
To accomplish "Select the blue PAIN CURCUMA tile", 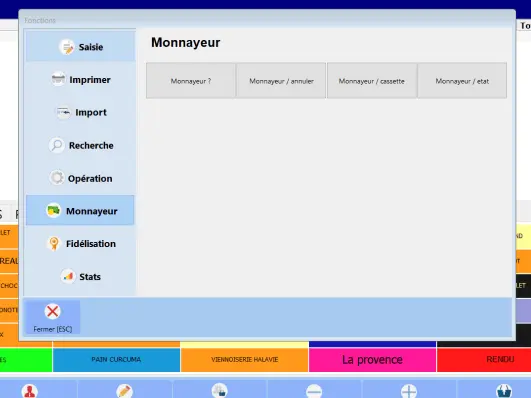I will [x=116, y=360].
